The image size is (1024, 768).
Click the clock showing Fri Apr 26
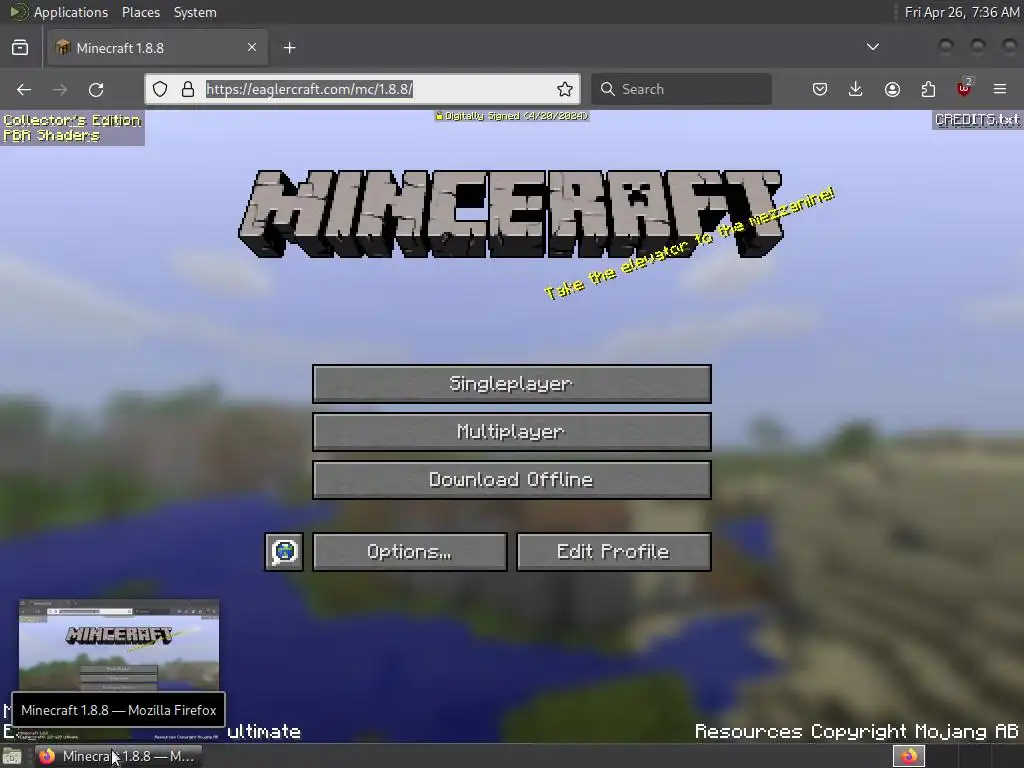click(961, 12)
